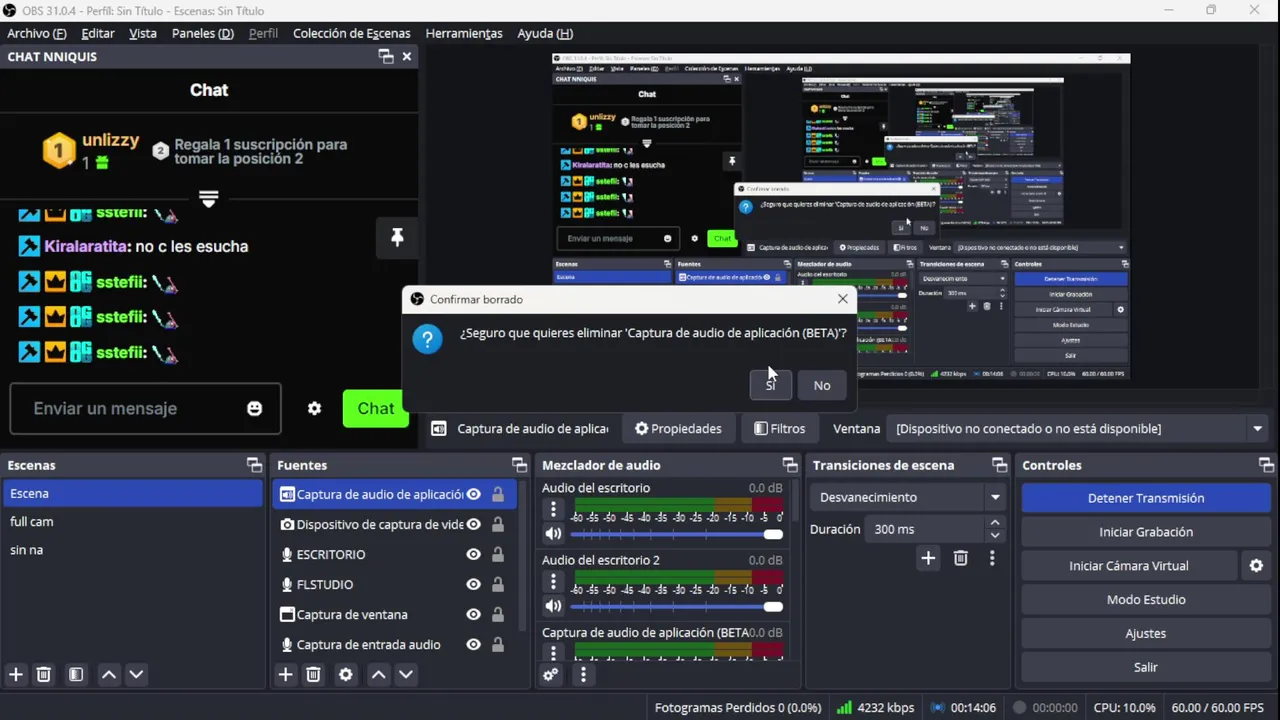Open the mixer options three-dot menu at the bottom
Screen dimensions: 1280x720
(x=583, y=675)
